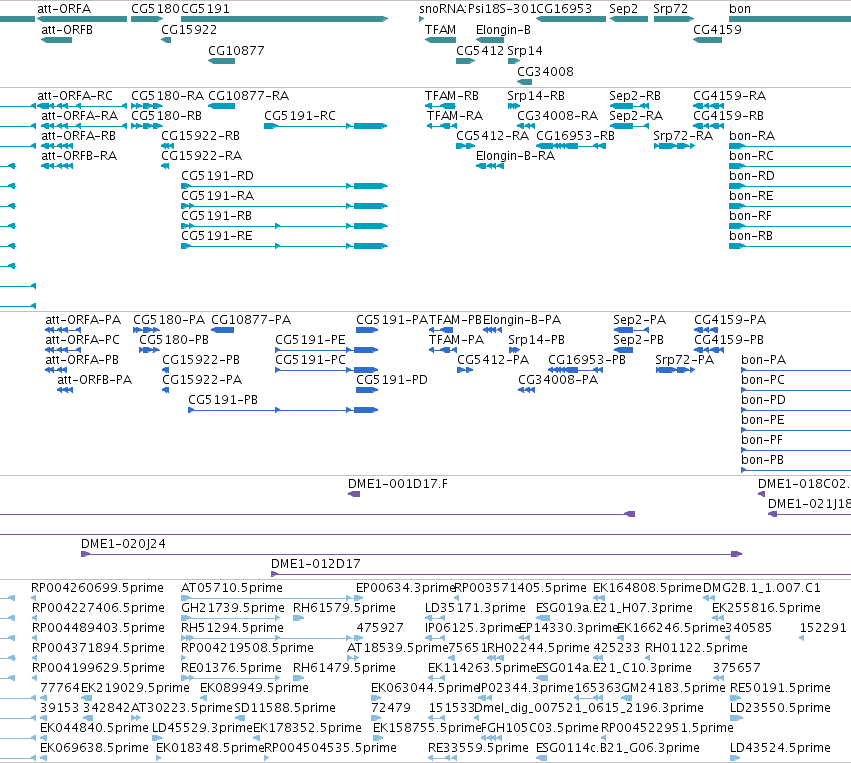The width and height of the screenshot is (851, 763).
Task: Click the Sep2 gene label
Action: click(623, 9)
